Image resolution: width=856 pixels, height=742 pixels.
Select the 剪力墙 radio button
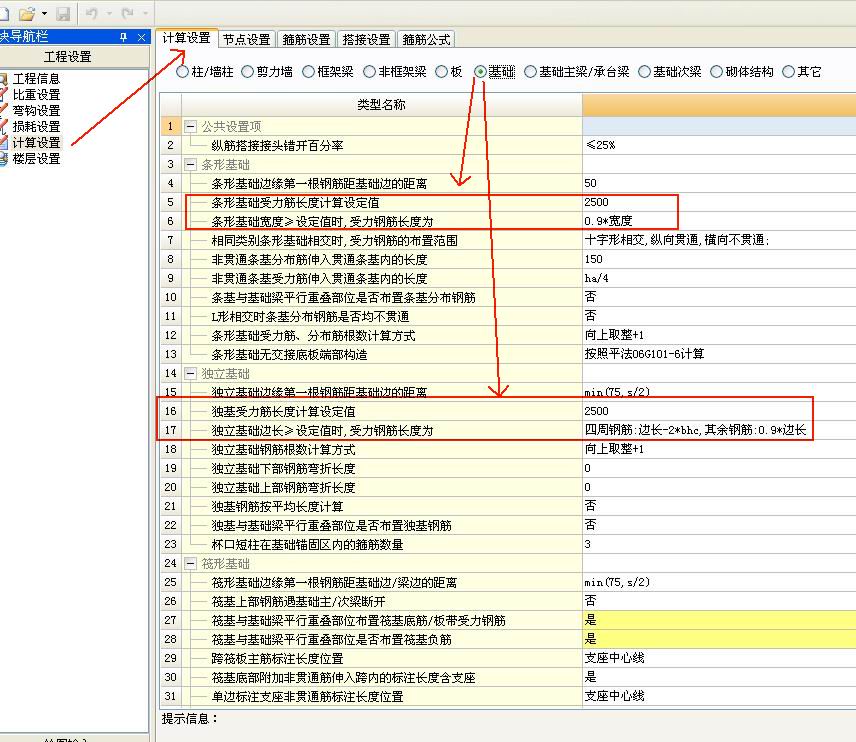pos(248,72)
